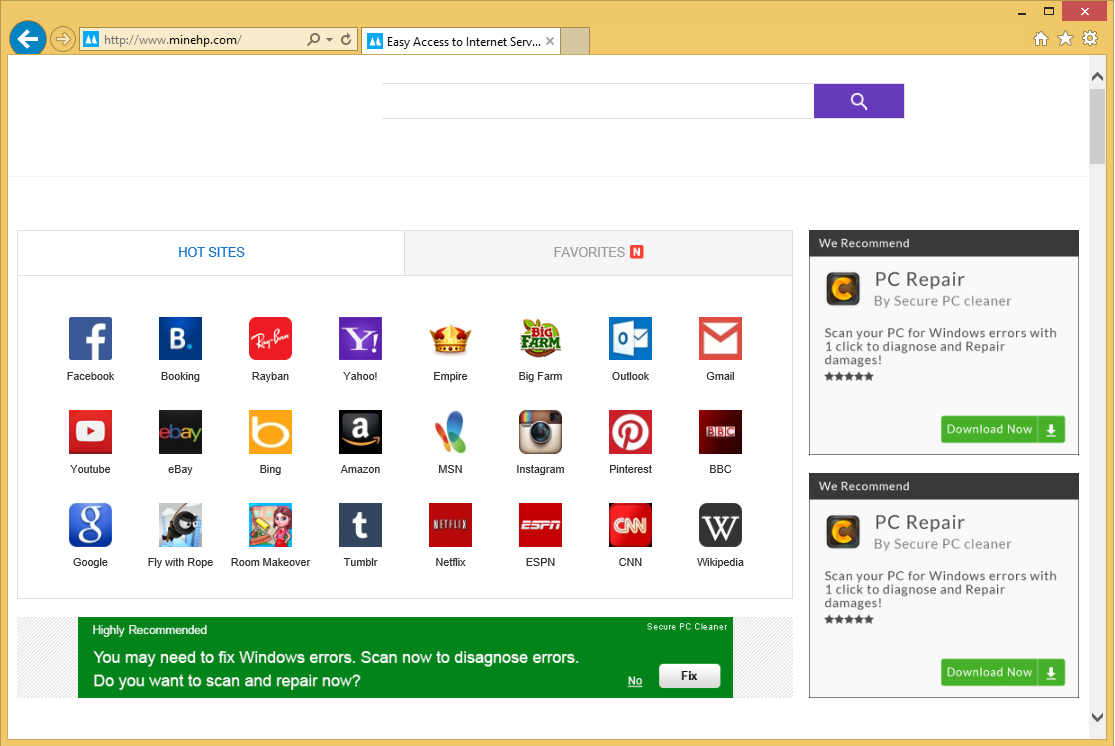Close the Easy Access browser tab
Image resolution: width=1115 pixels, height=746 pixels.
click(550, 41)
